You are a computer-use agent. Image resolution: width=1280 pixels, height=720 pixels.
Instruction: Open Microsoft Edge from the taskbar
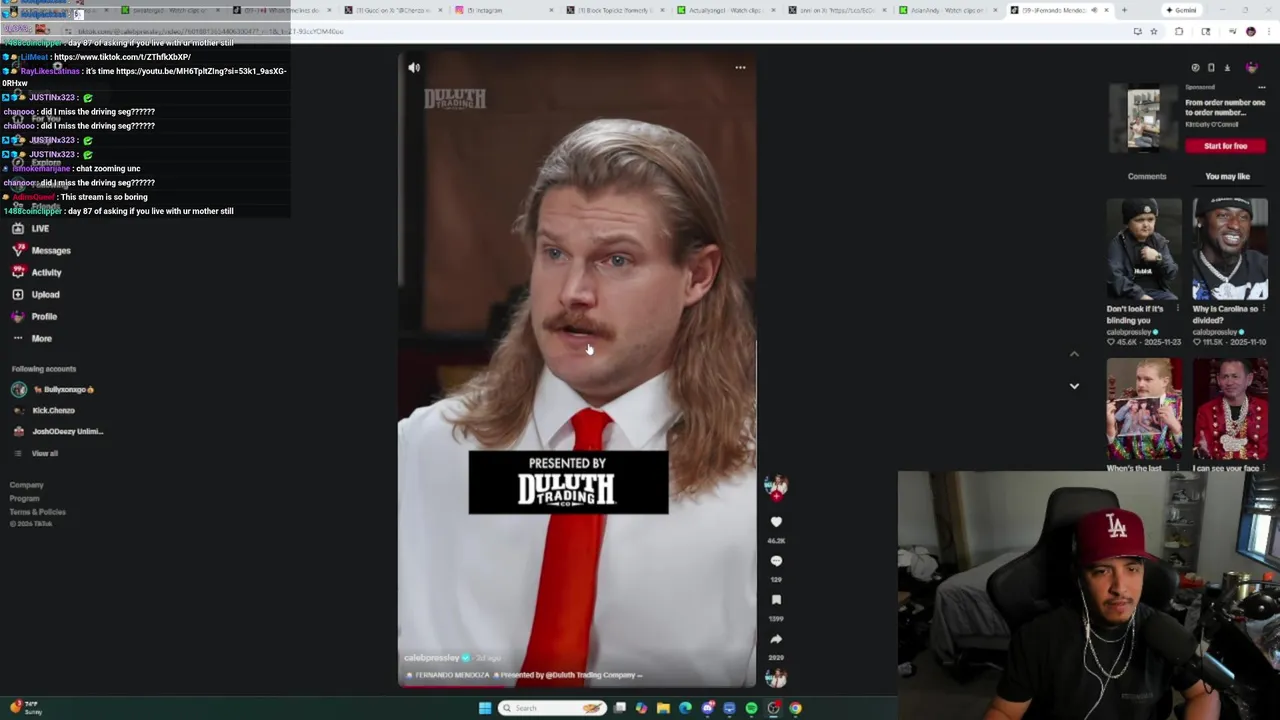click(x=685, y=708)
